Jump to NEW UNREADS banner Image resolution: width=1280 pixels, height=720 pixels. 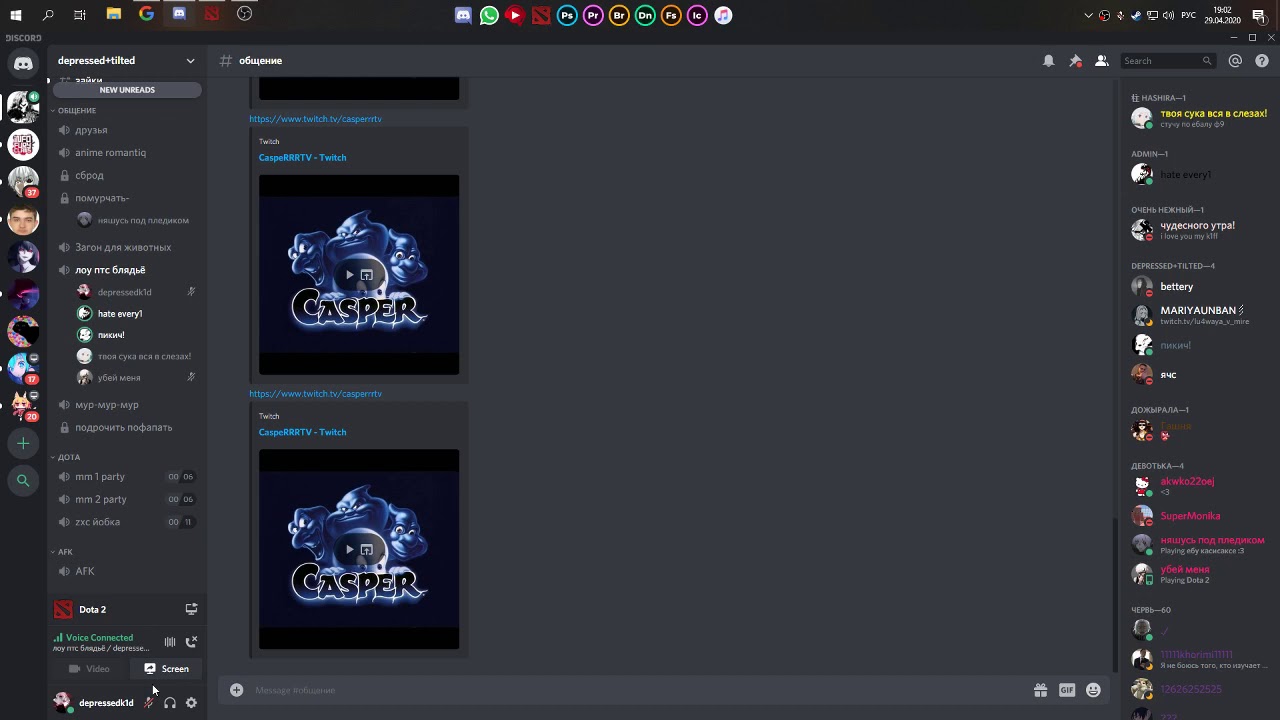click(127, 90)
